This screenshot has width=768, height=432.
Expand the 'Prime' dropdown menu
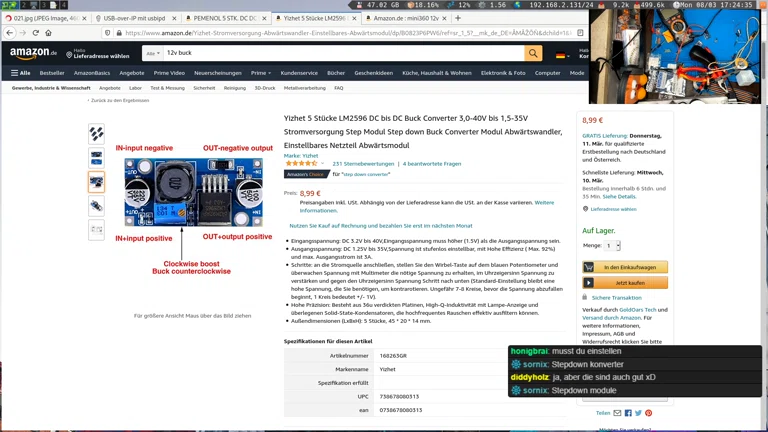click(261, 73)
